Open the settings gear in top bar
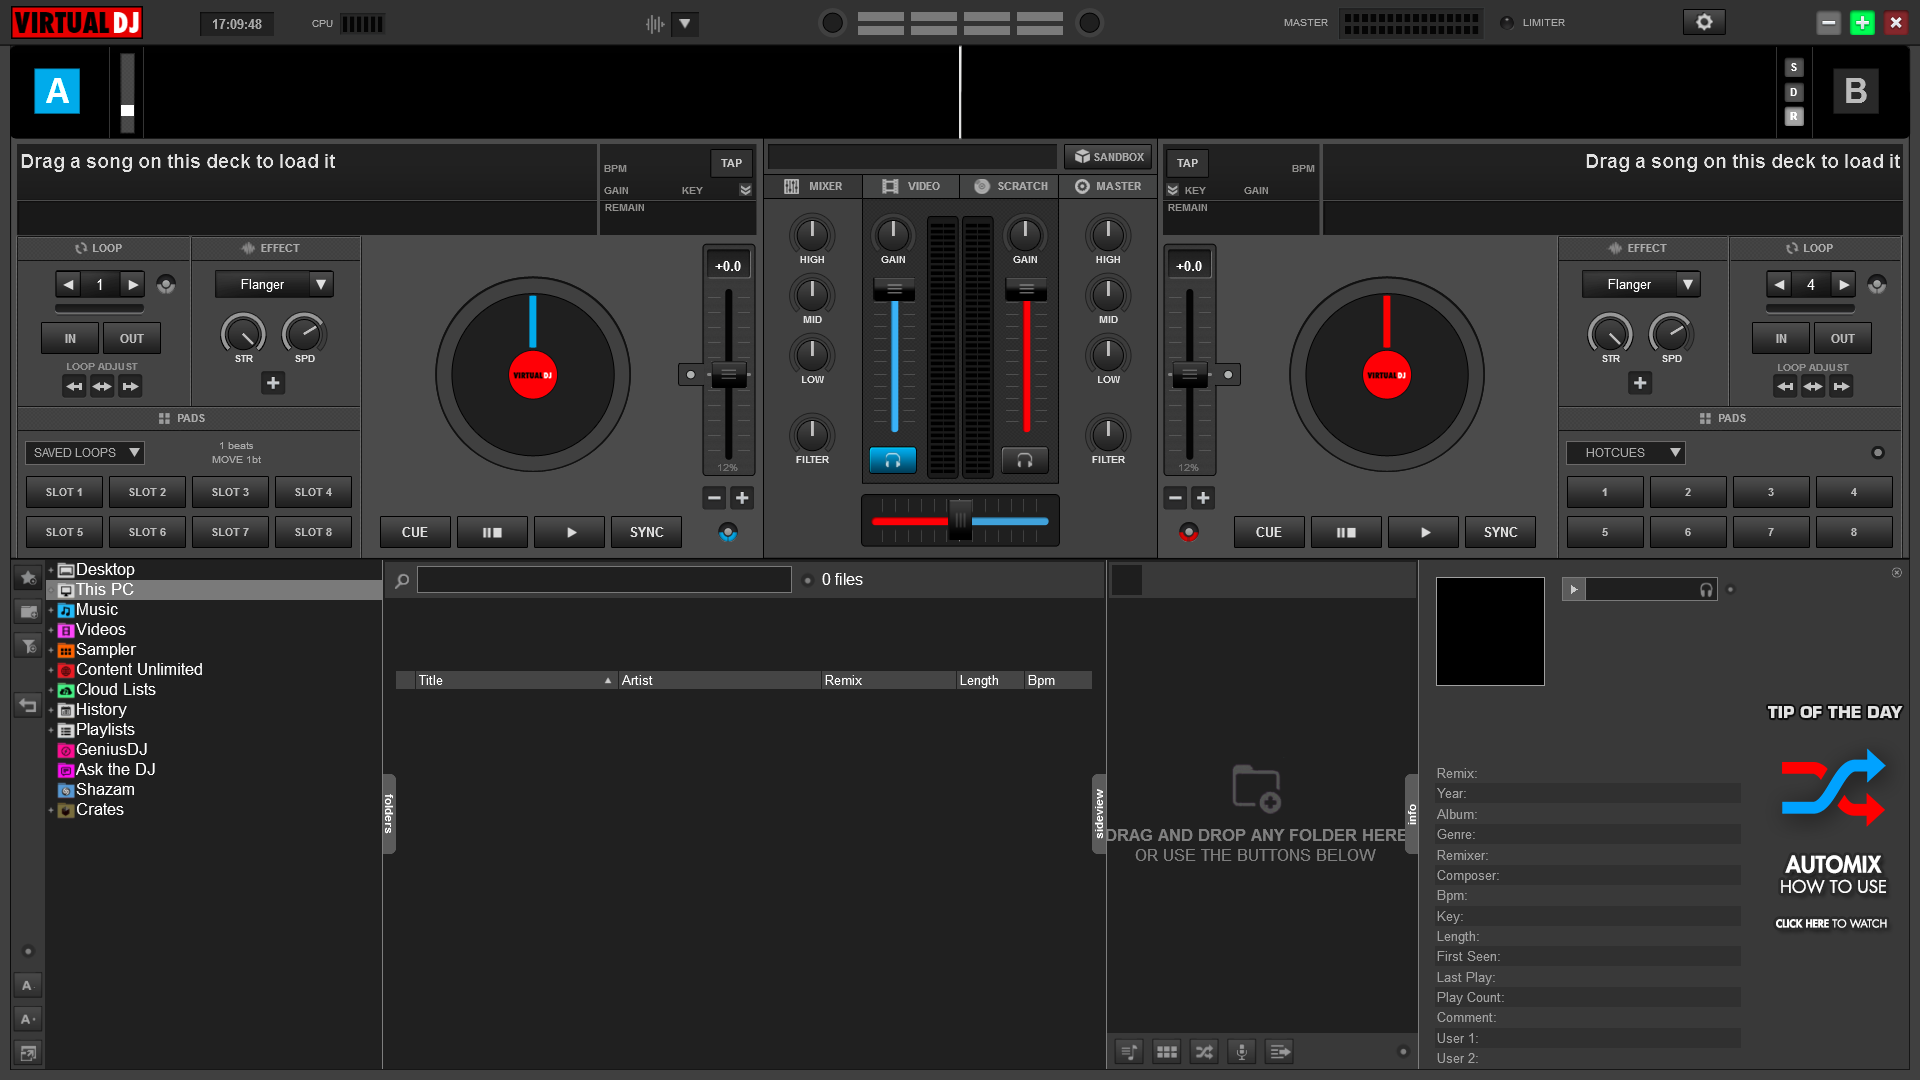This screenshot has height=1080, width=1920. click(x=1704, y=22)
